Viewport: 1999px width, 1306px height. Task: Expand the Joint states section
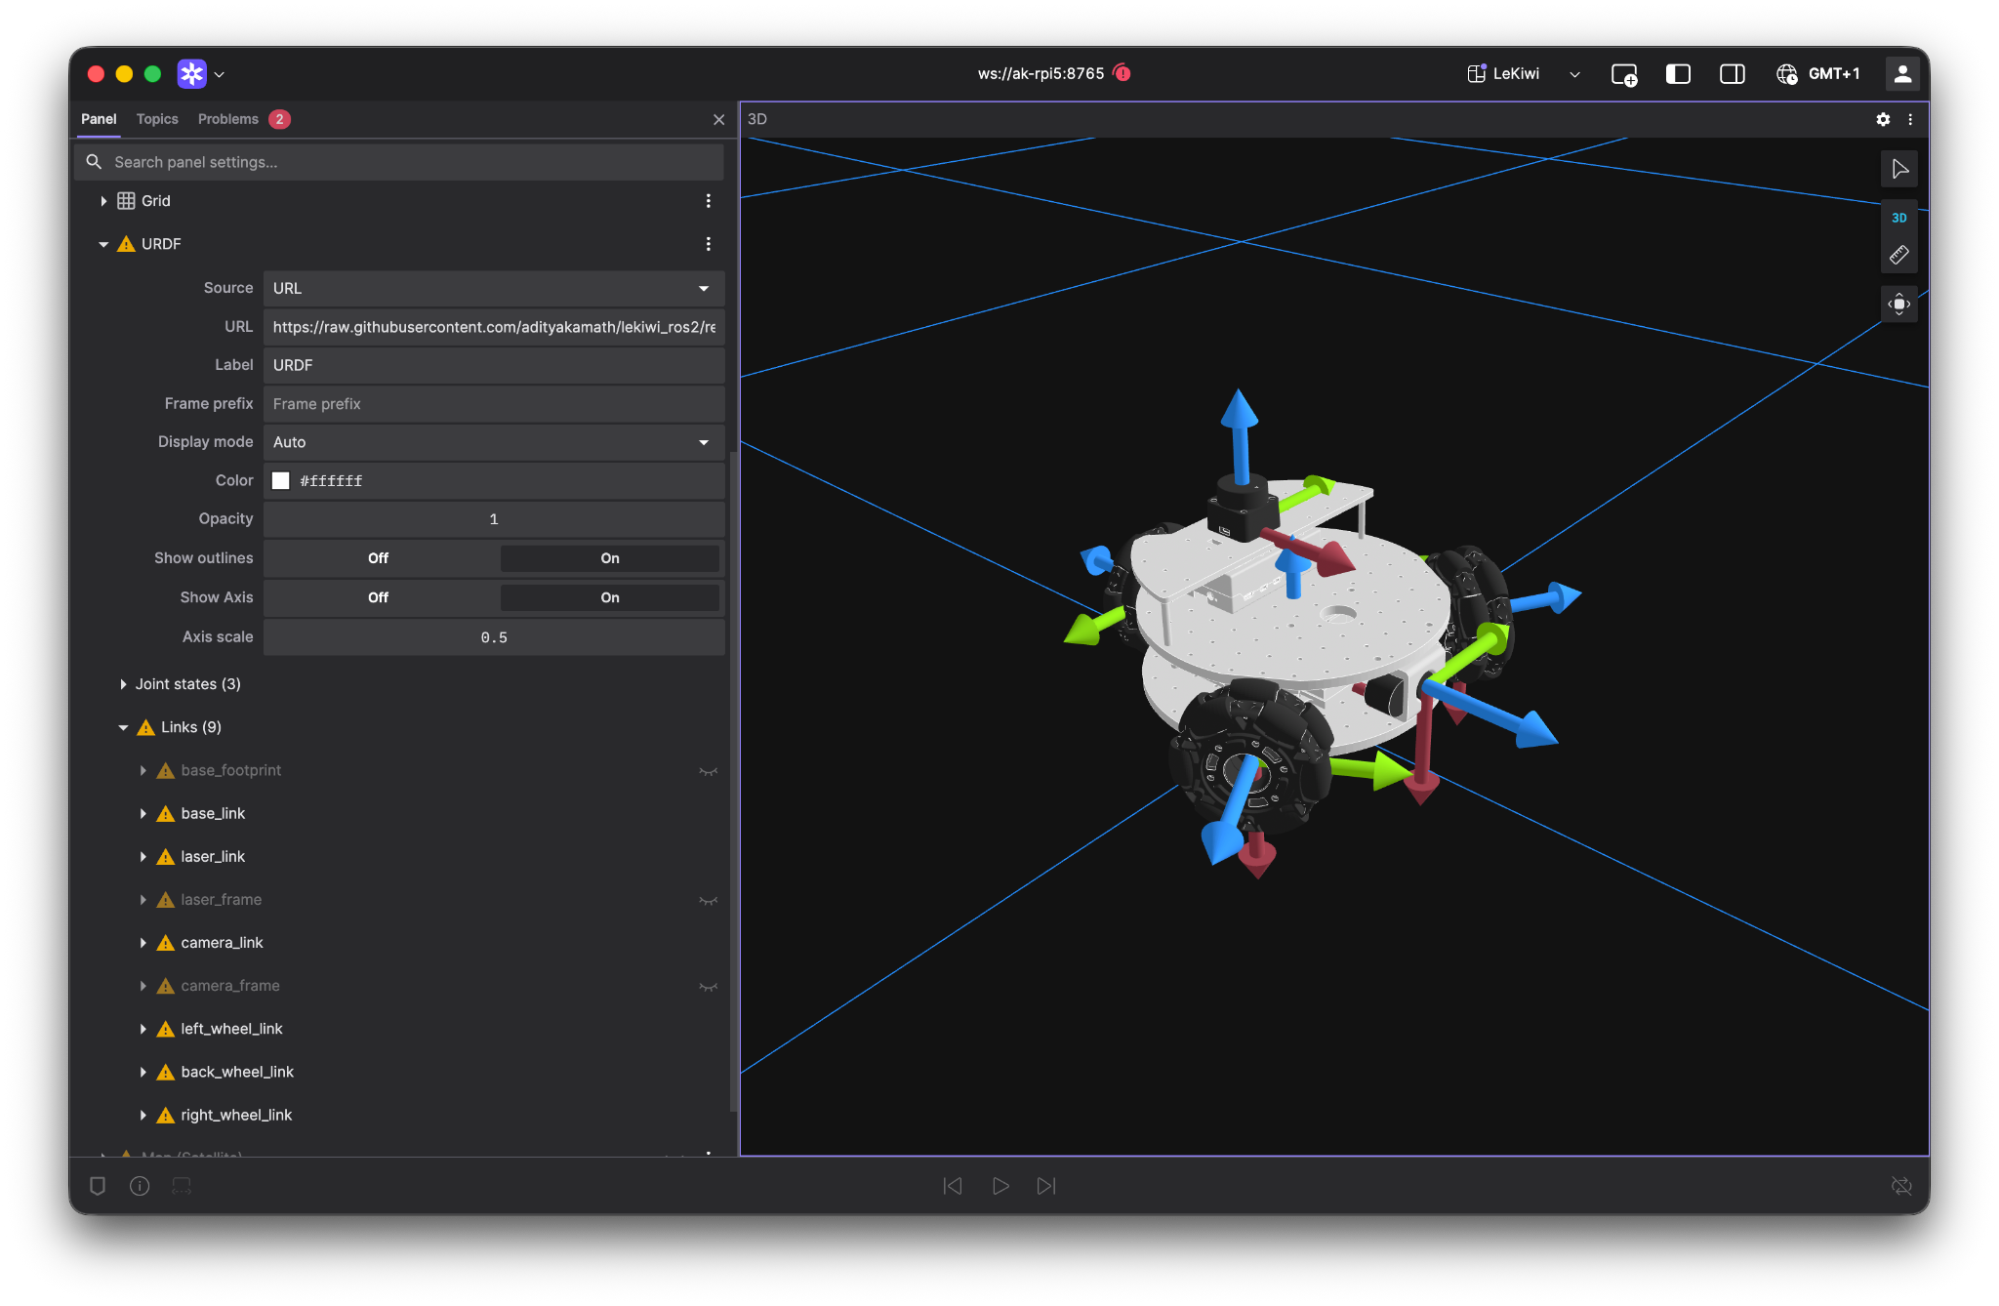122,684
